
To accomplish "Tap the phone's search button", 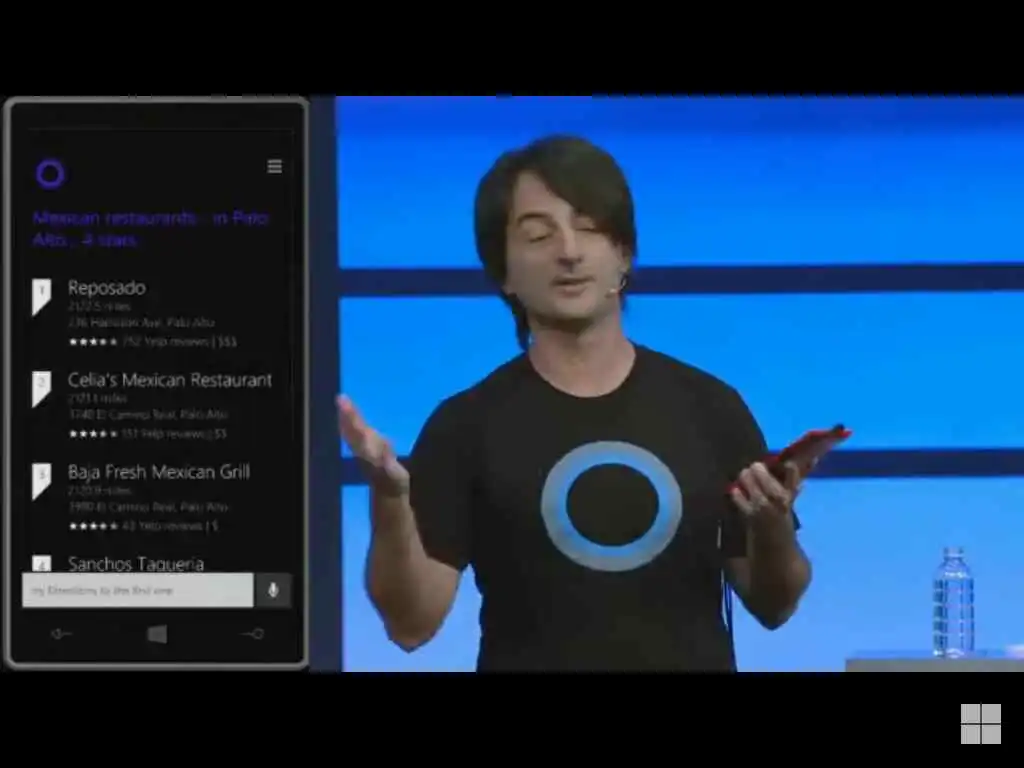I will [253, 633].
